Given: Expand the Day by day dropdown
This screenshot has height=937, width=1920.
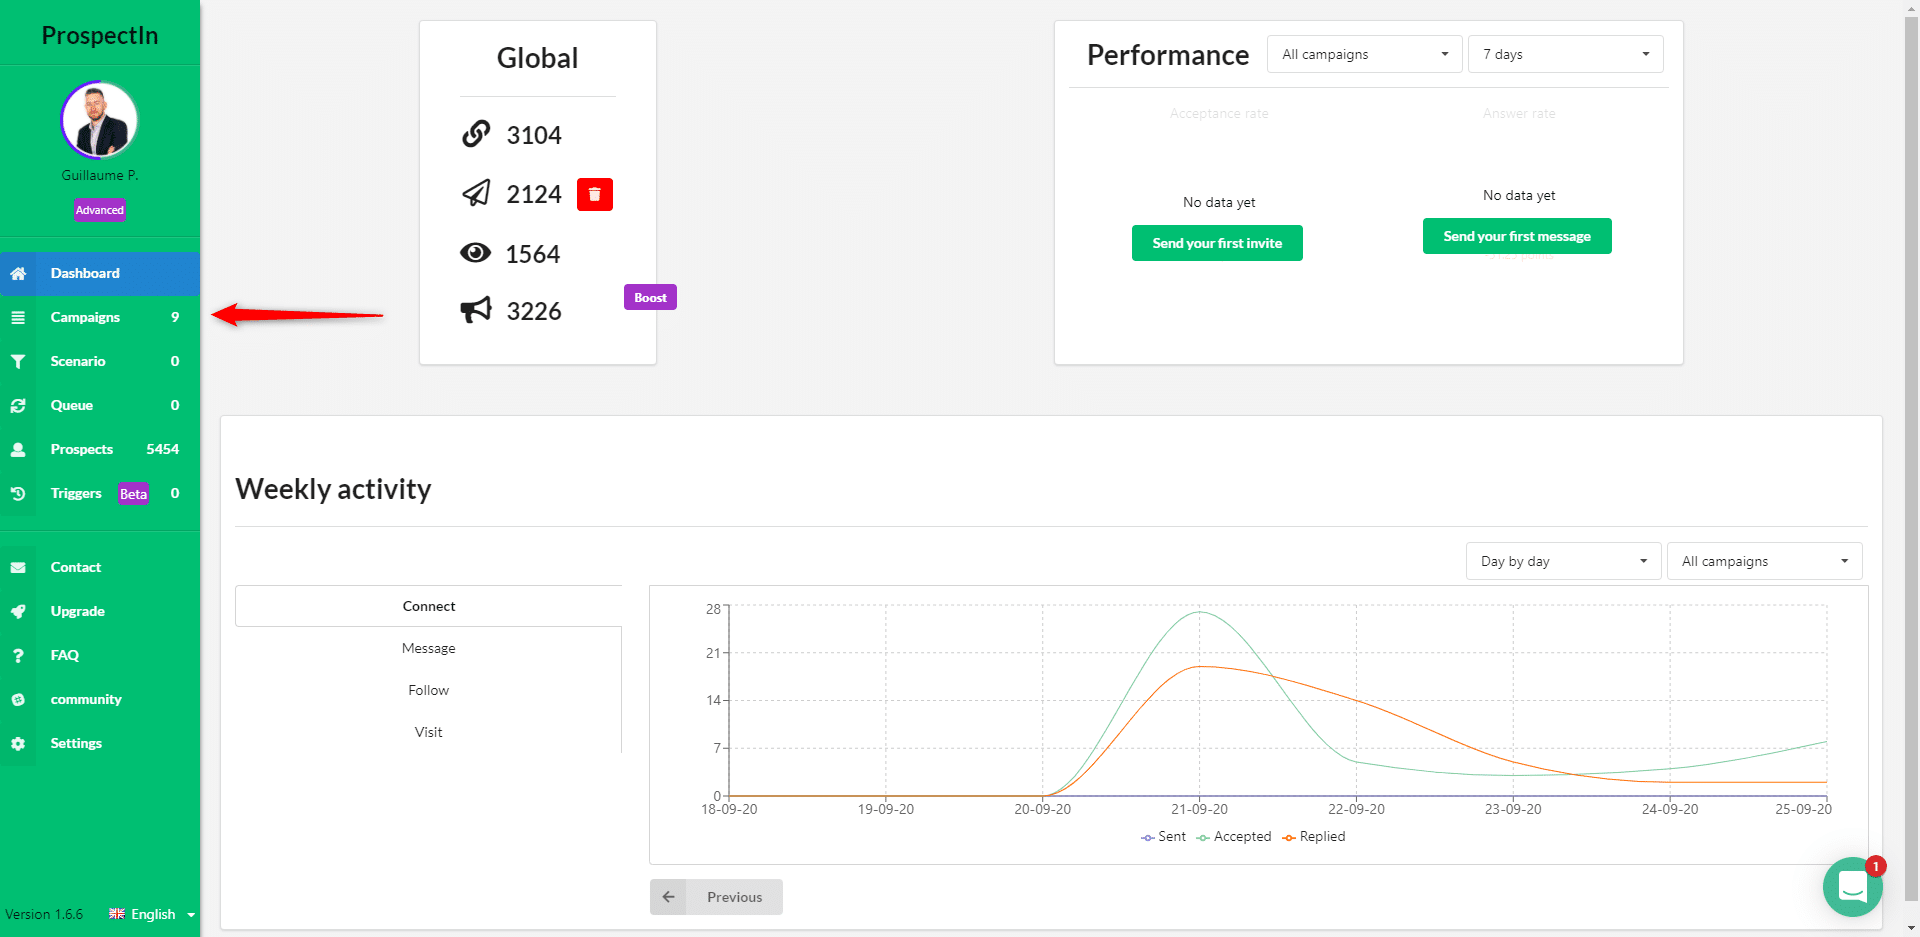Looking at the screenshot, I should click(1564, 561).
